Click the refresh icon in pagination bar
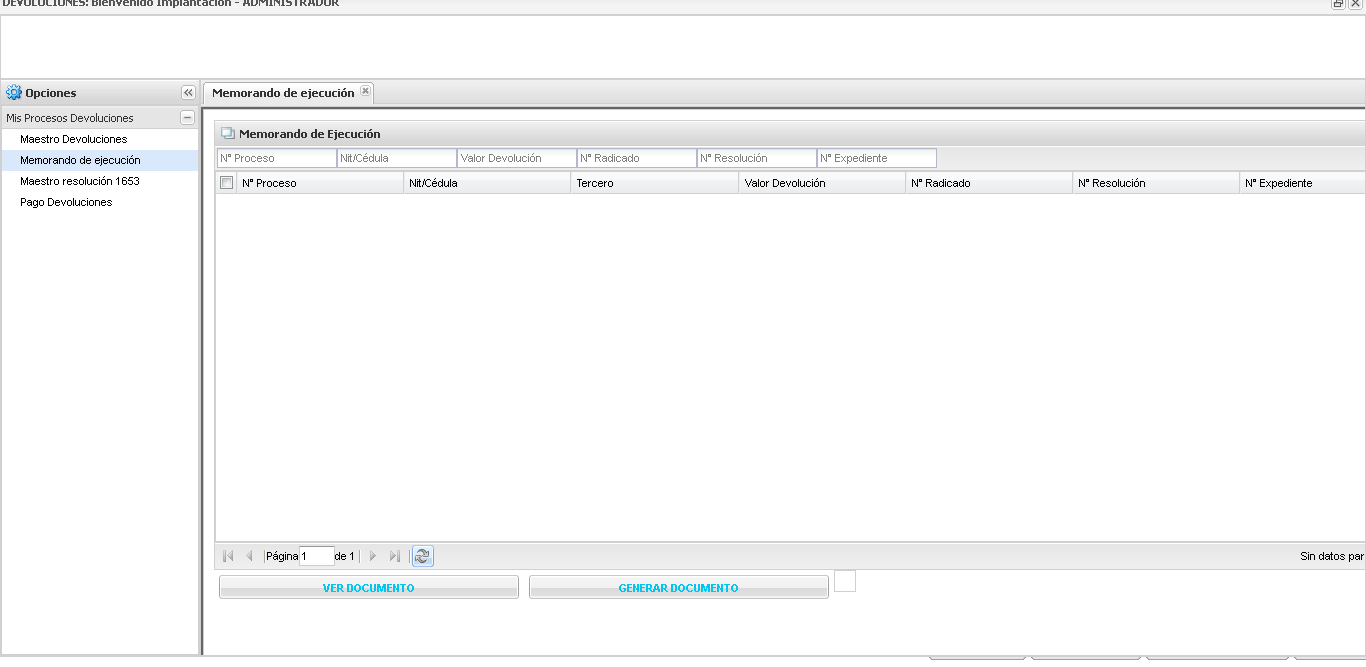Screen dimensions: 1366x667 click(x=423, y=556)
